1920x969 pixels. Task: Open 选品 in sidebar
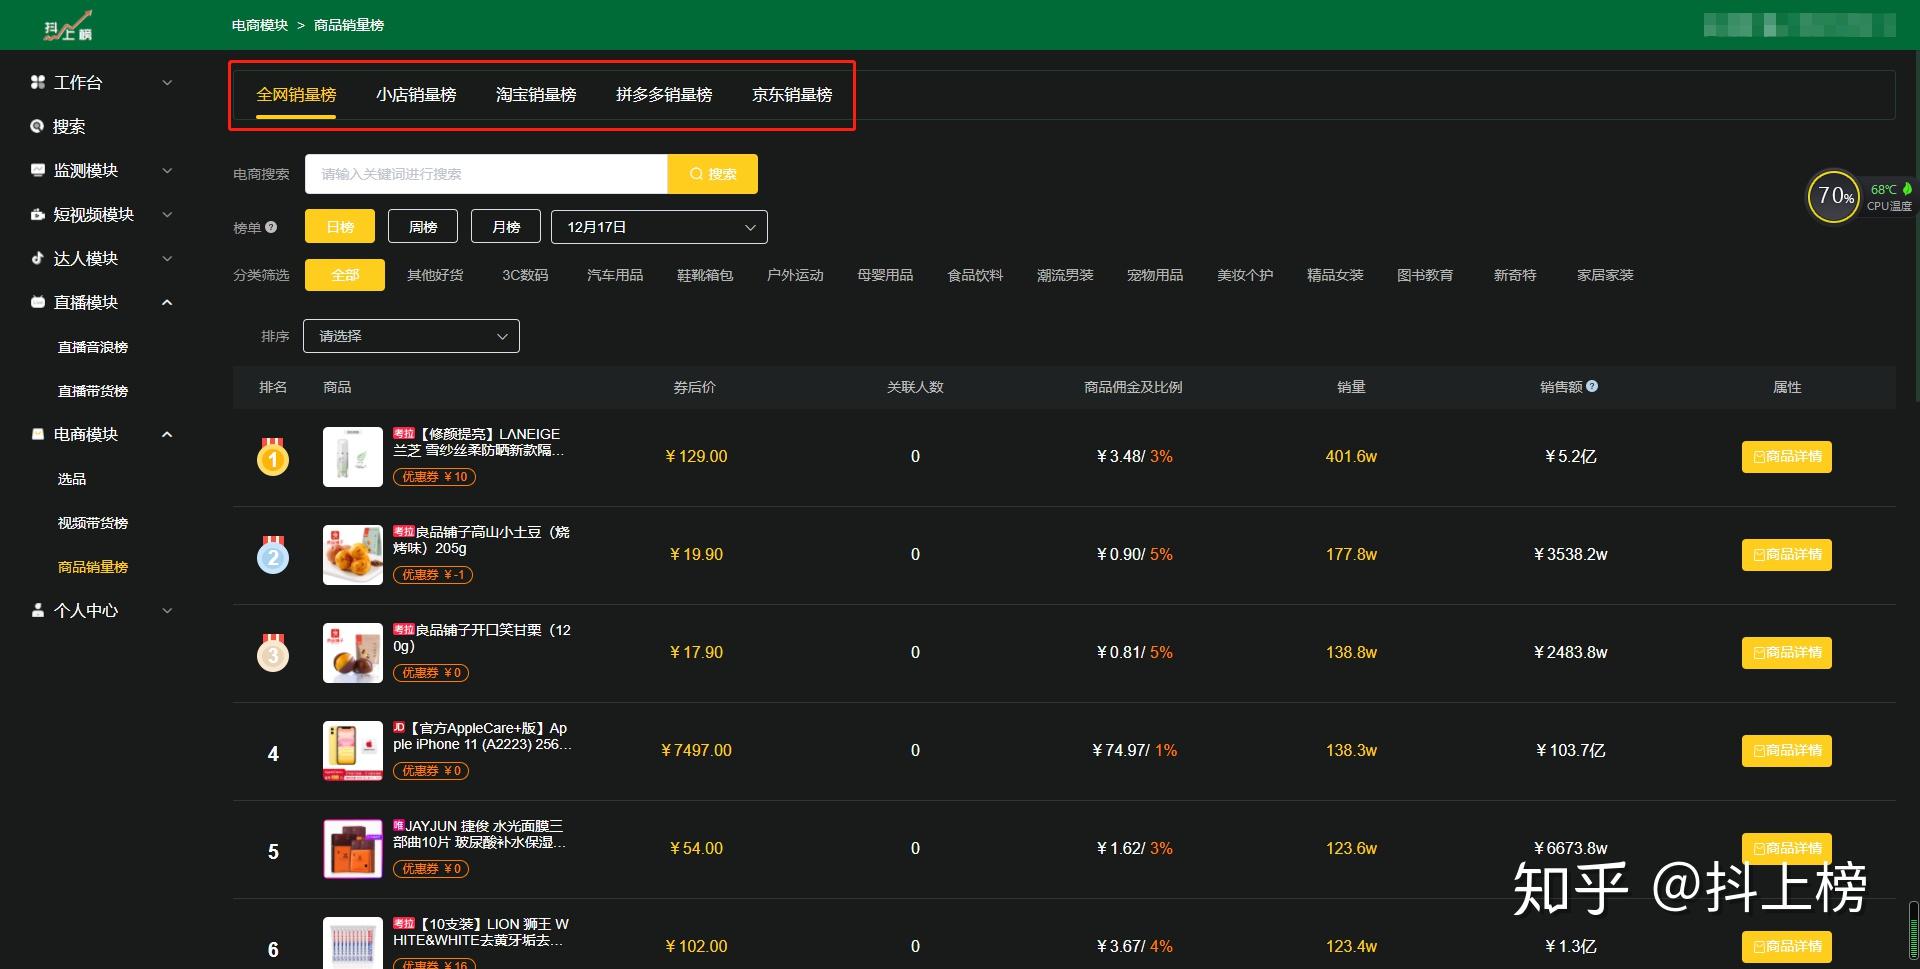click(x=72, y=479)
